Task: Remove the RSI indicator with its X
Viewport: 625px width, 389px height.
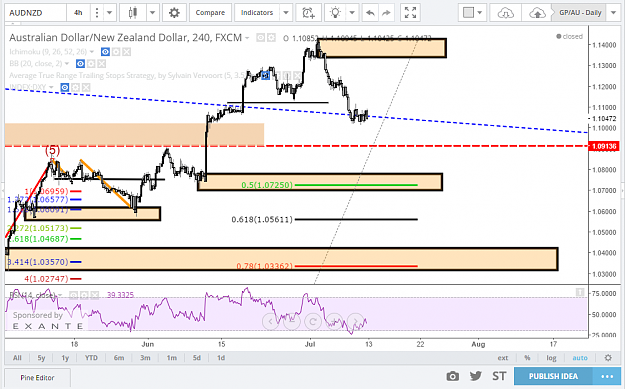Action: [94, 295]
